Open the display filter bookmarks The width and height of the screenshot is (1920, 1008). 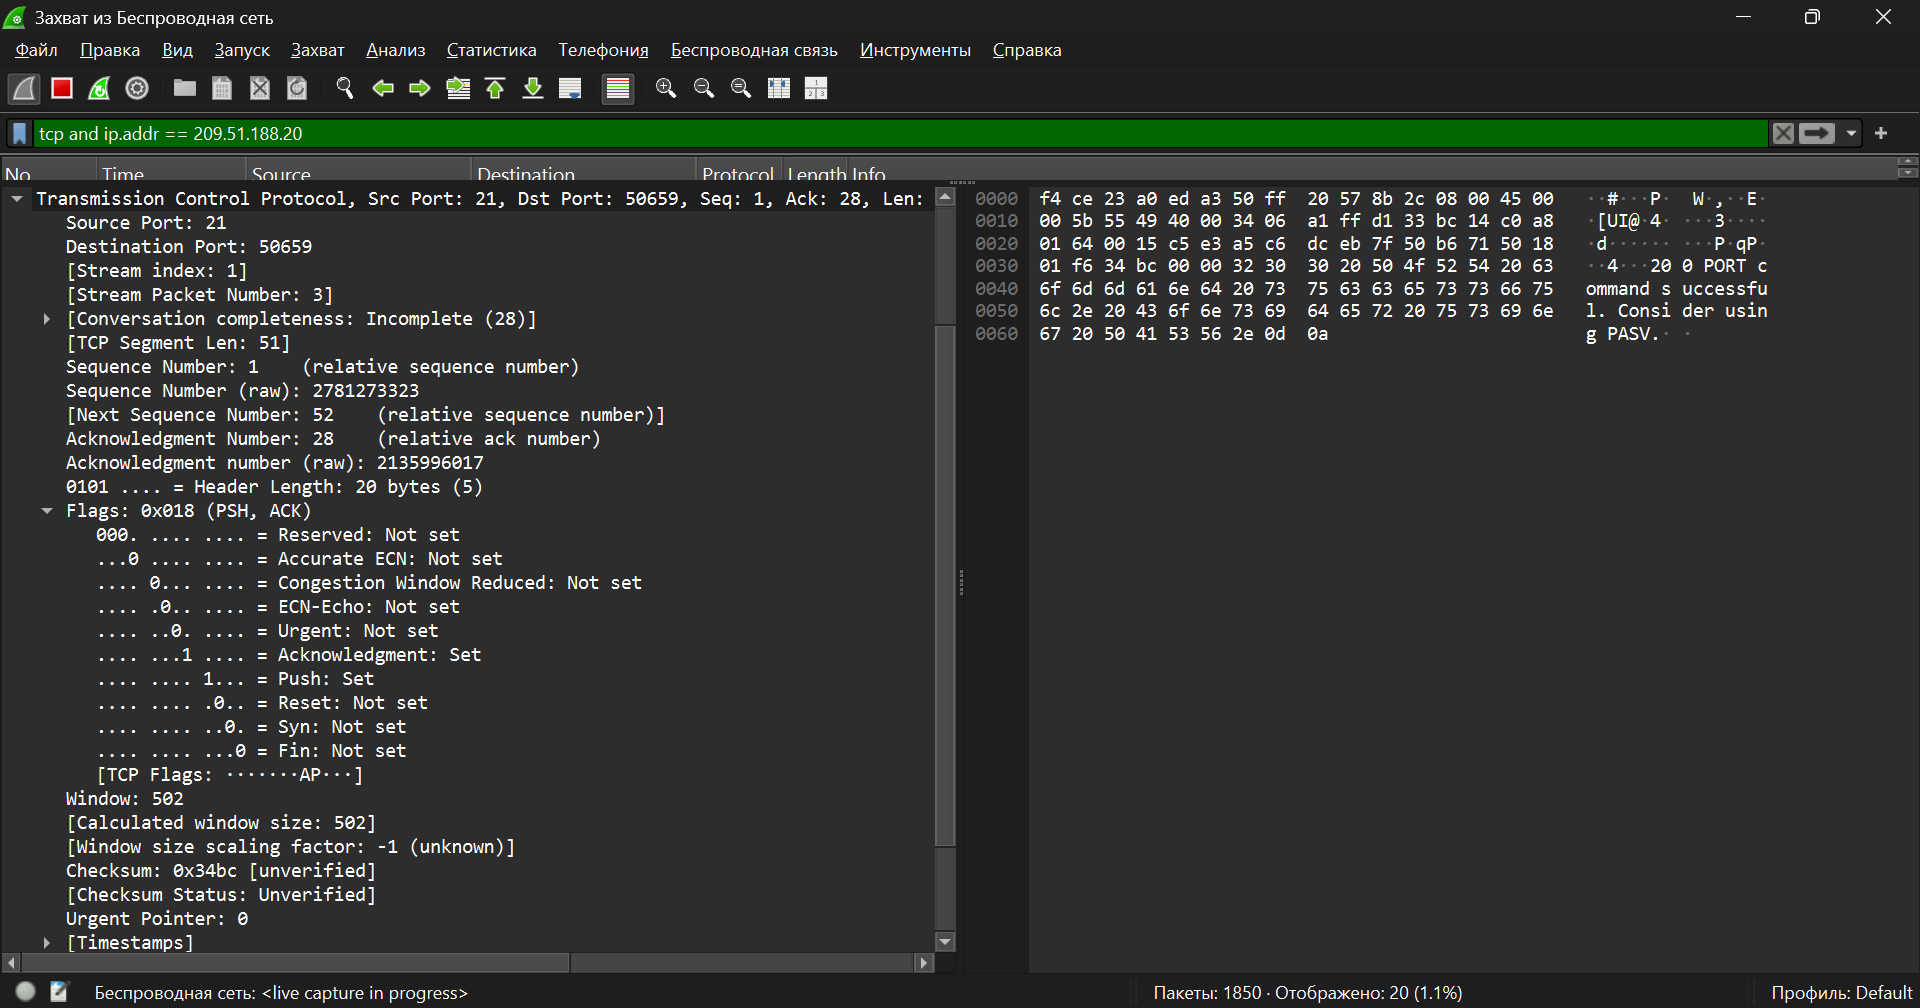(x=19, y=134)
